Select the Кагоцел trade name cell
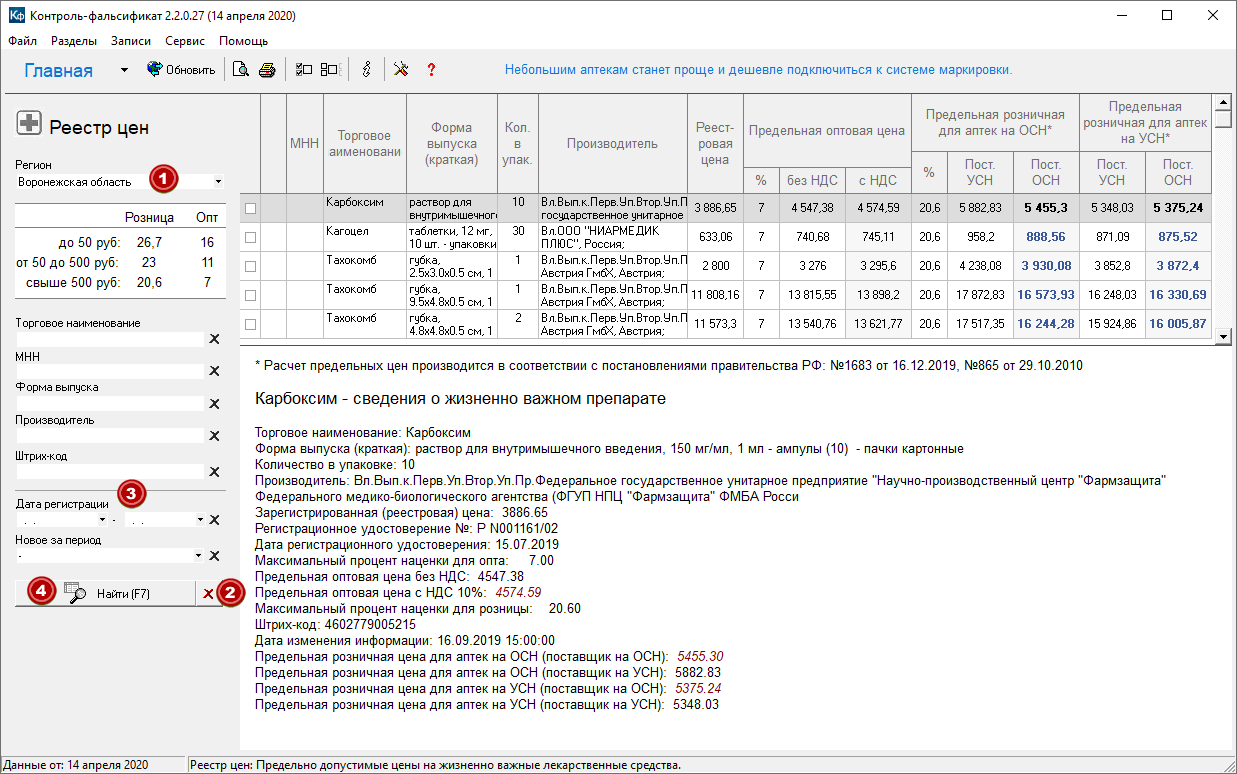Viewport: 1237px width, 774px height. (364, 237)
